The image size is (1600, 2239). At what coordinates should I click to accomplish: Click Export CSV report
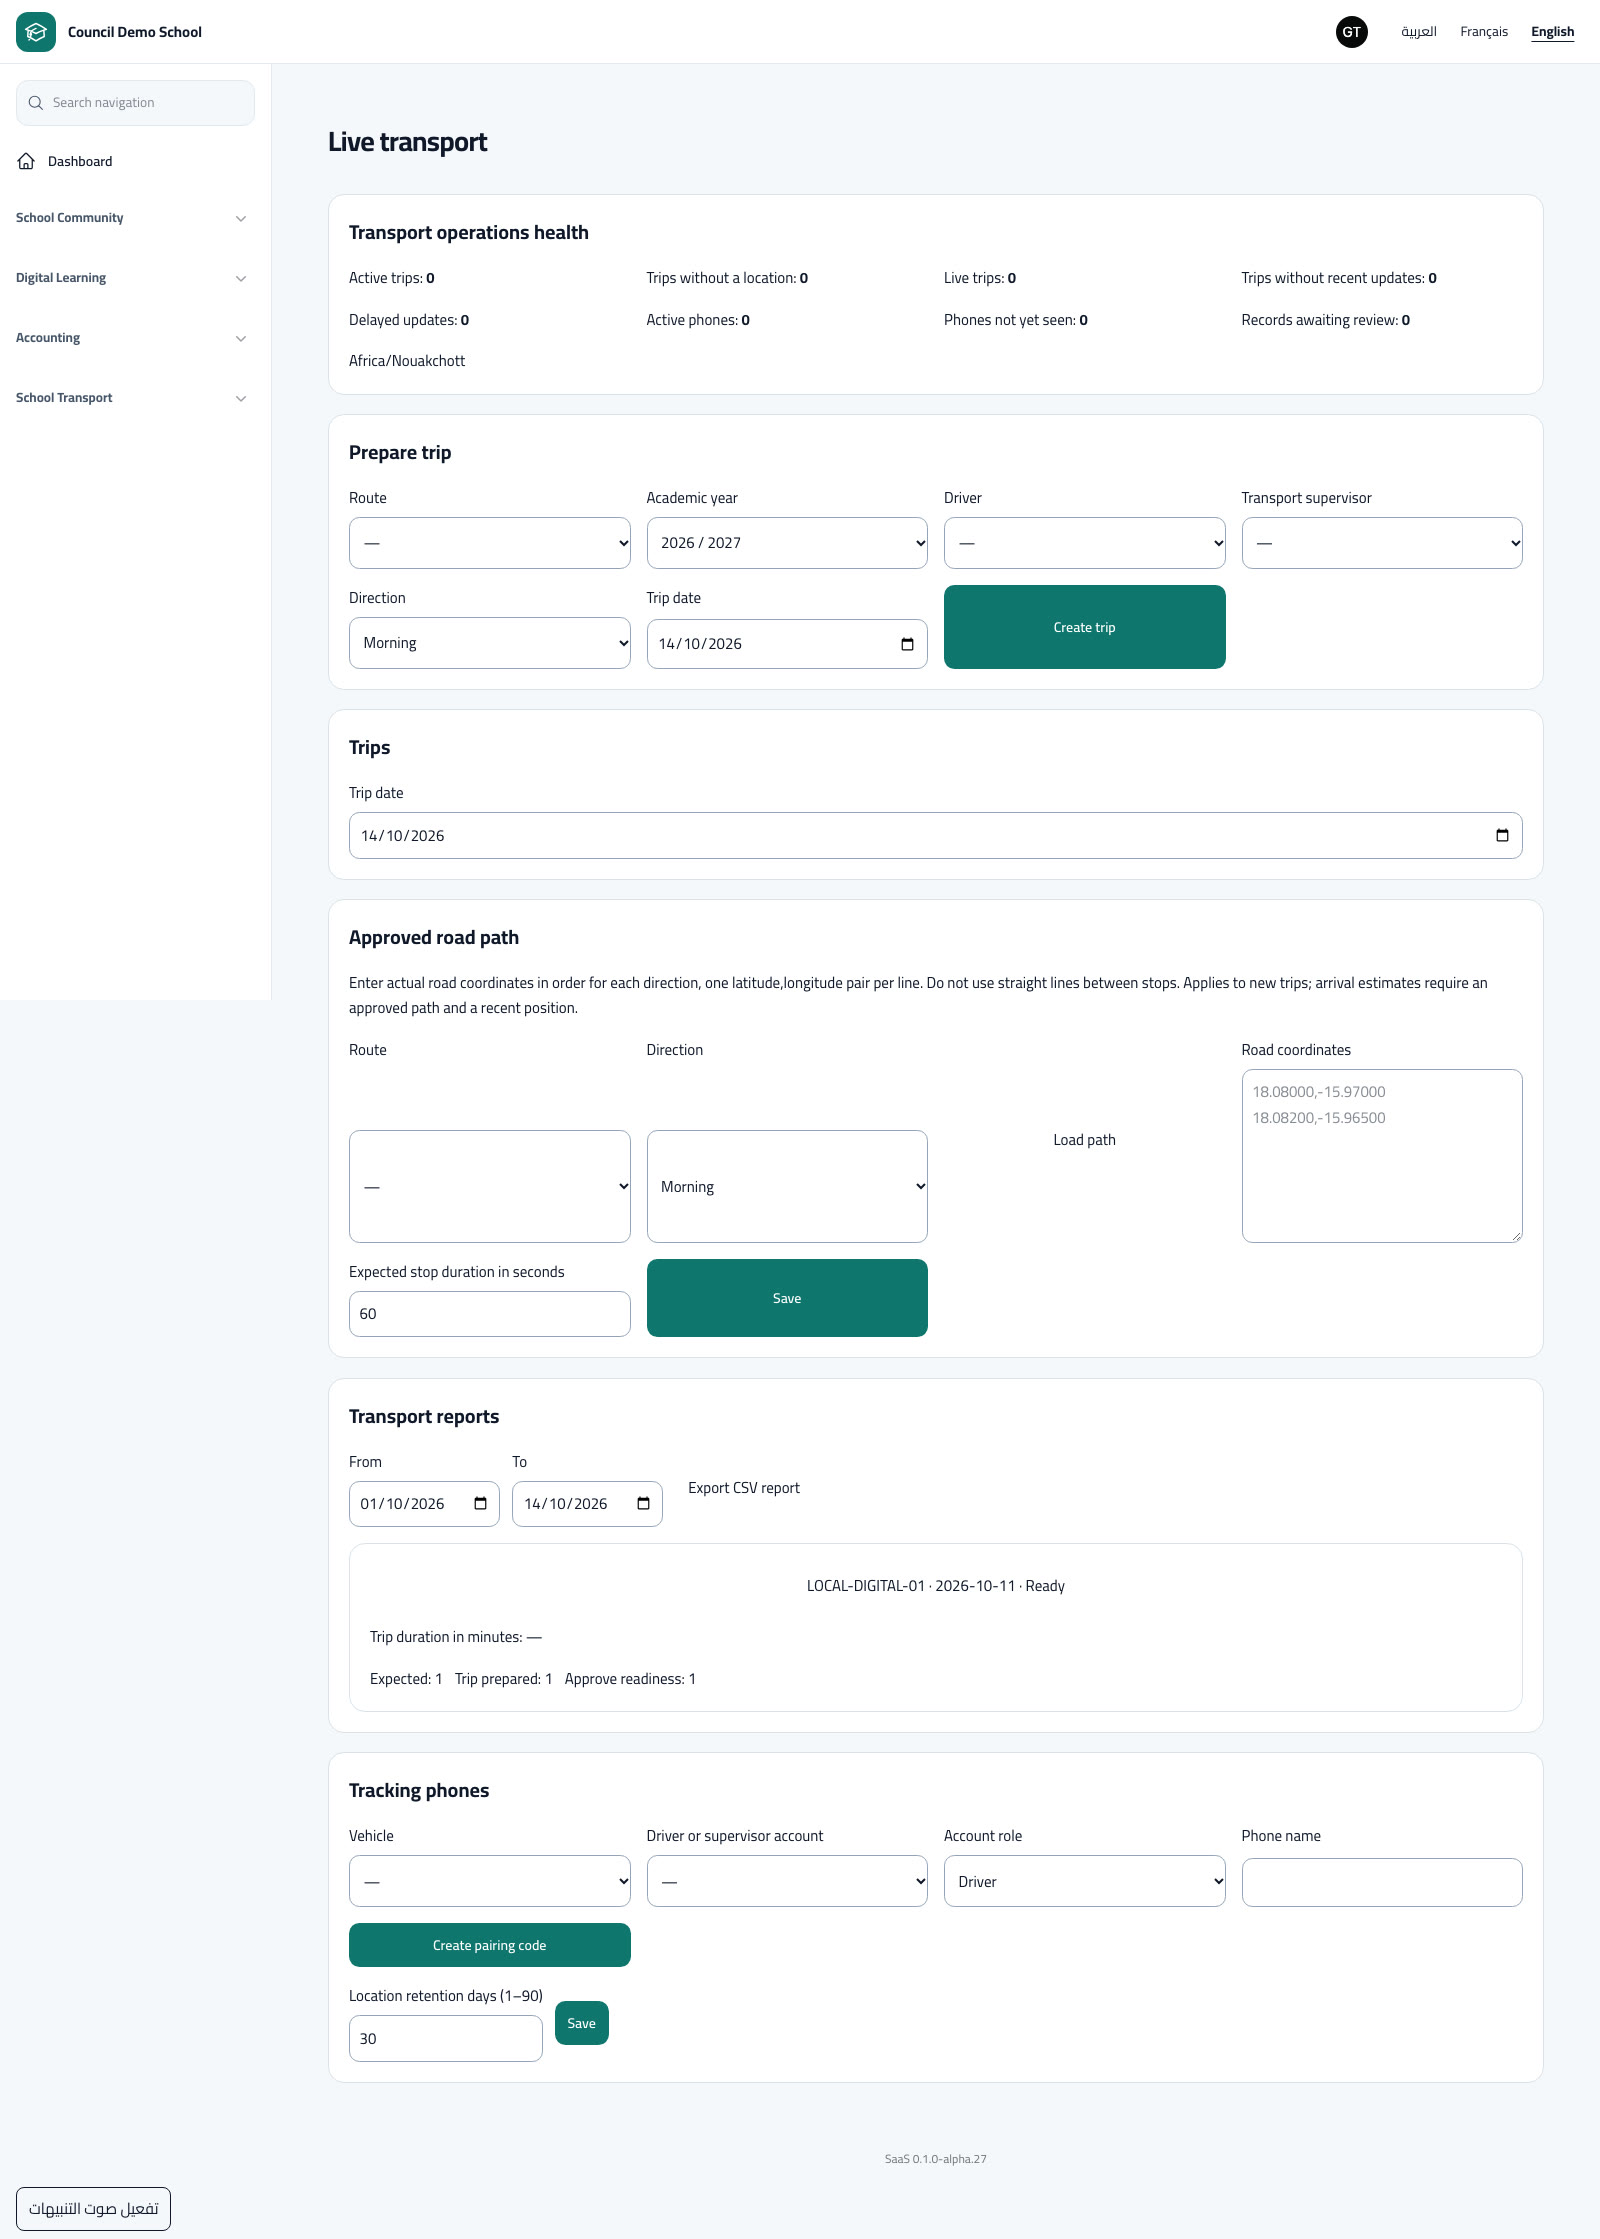(x=744, y=1488)
